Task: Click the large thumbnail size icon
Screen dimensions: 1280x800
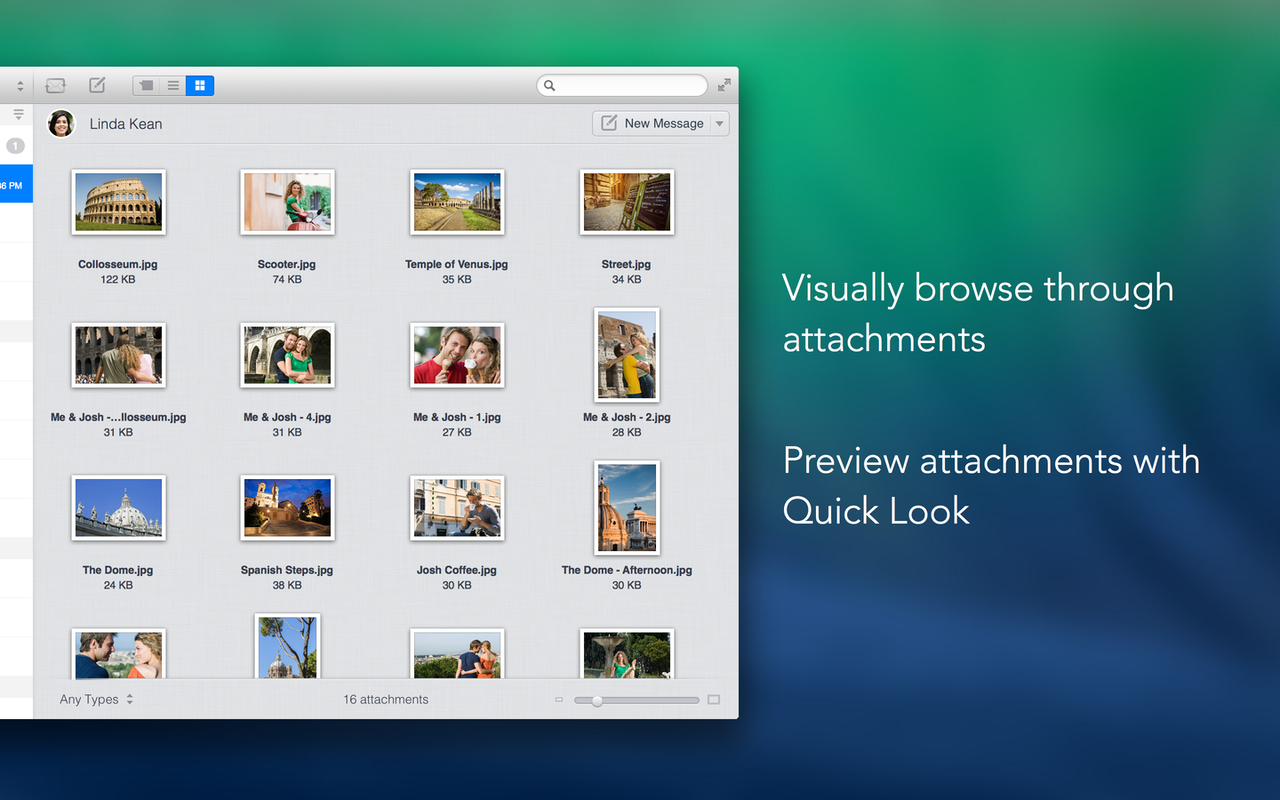Action: pyautogui.click(x=713, y=700)
